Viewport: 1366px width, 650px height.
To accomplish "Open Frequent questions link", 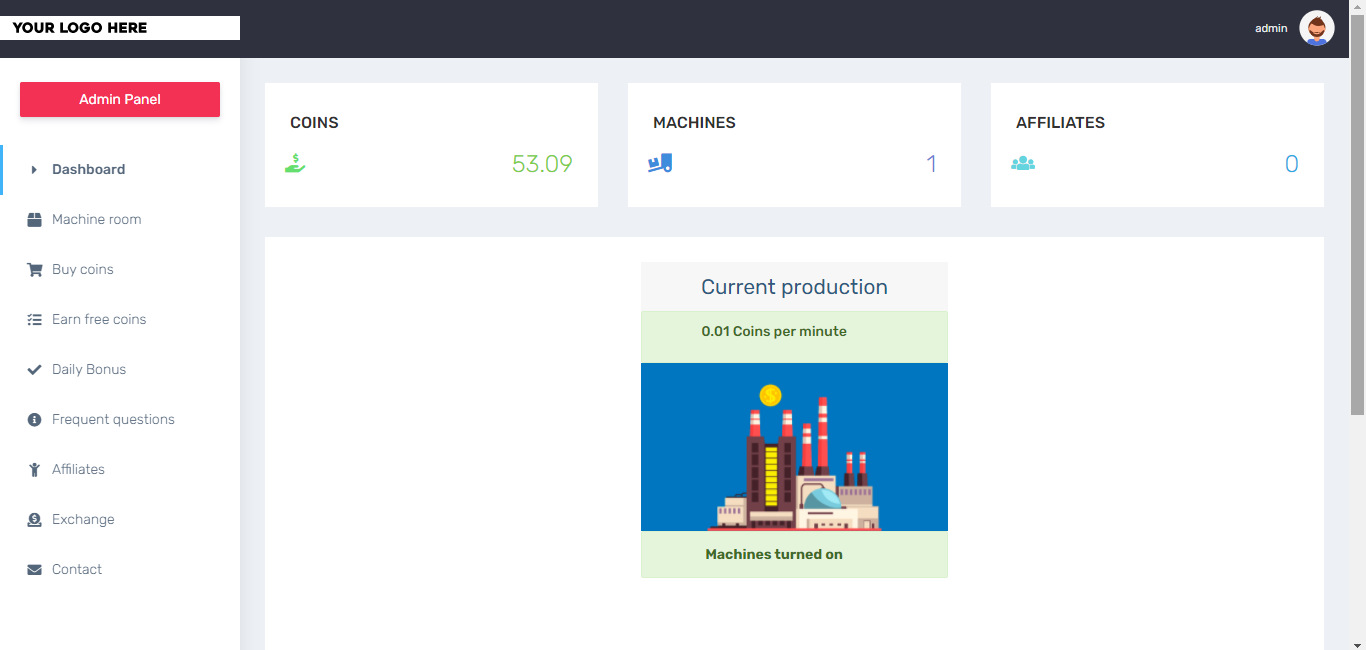I will [120, 420].
